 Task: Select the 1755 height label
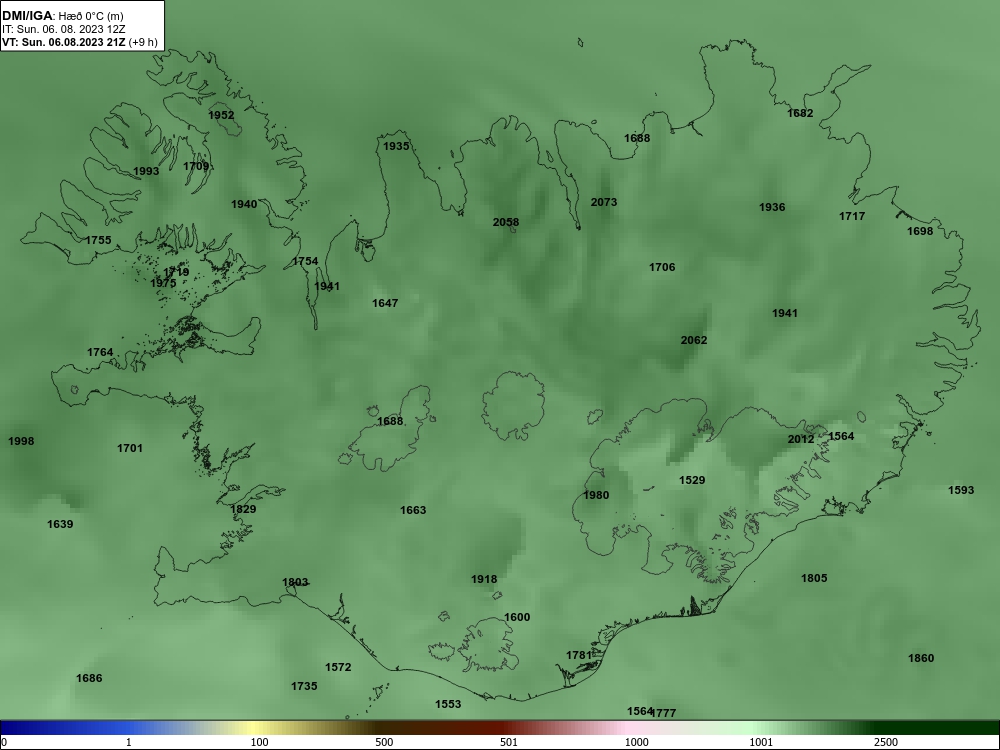98,240
